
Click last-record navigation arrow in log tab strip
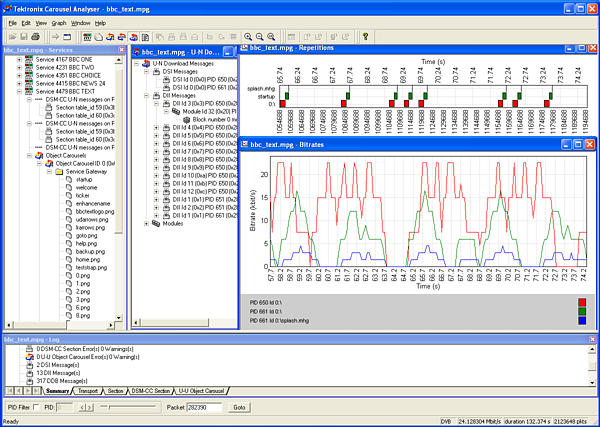click(36, 391)
